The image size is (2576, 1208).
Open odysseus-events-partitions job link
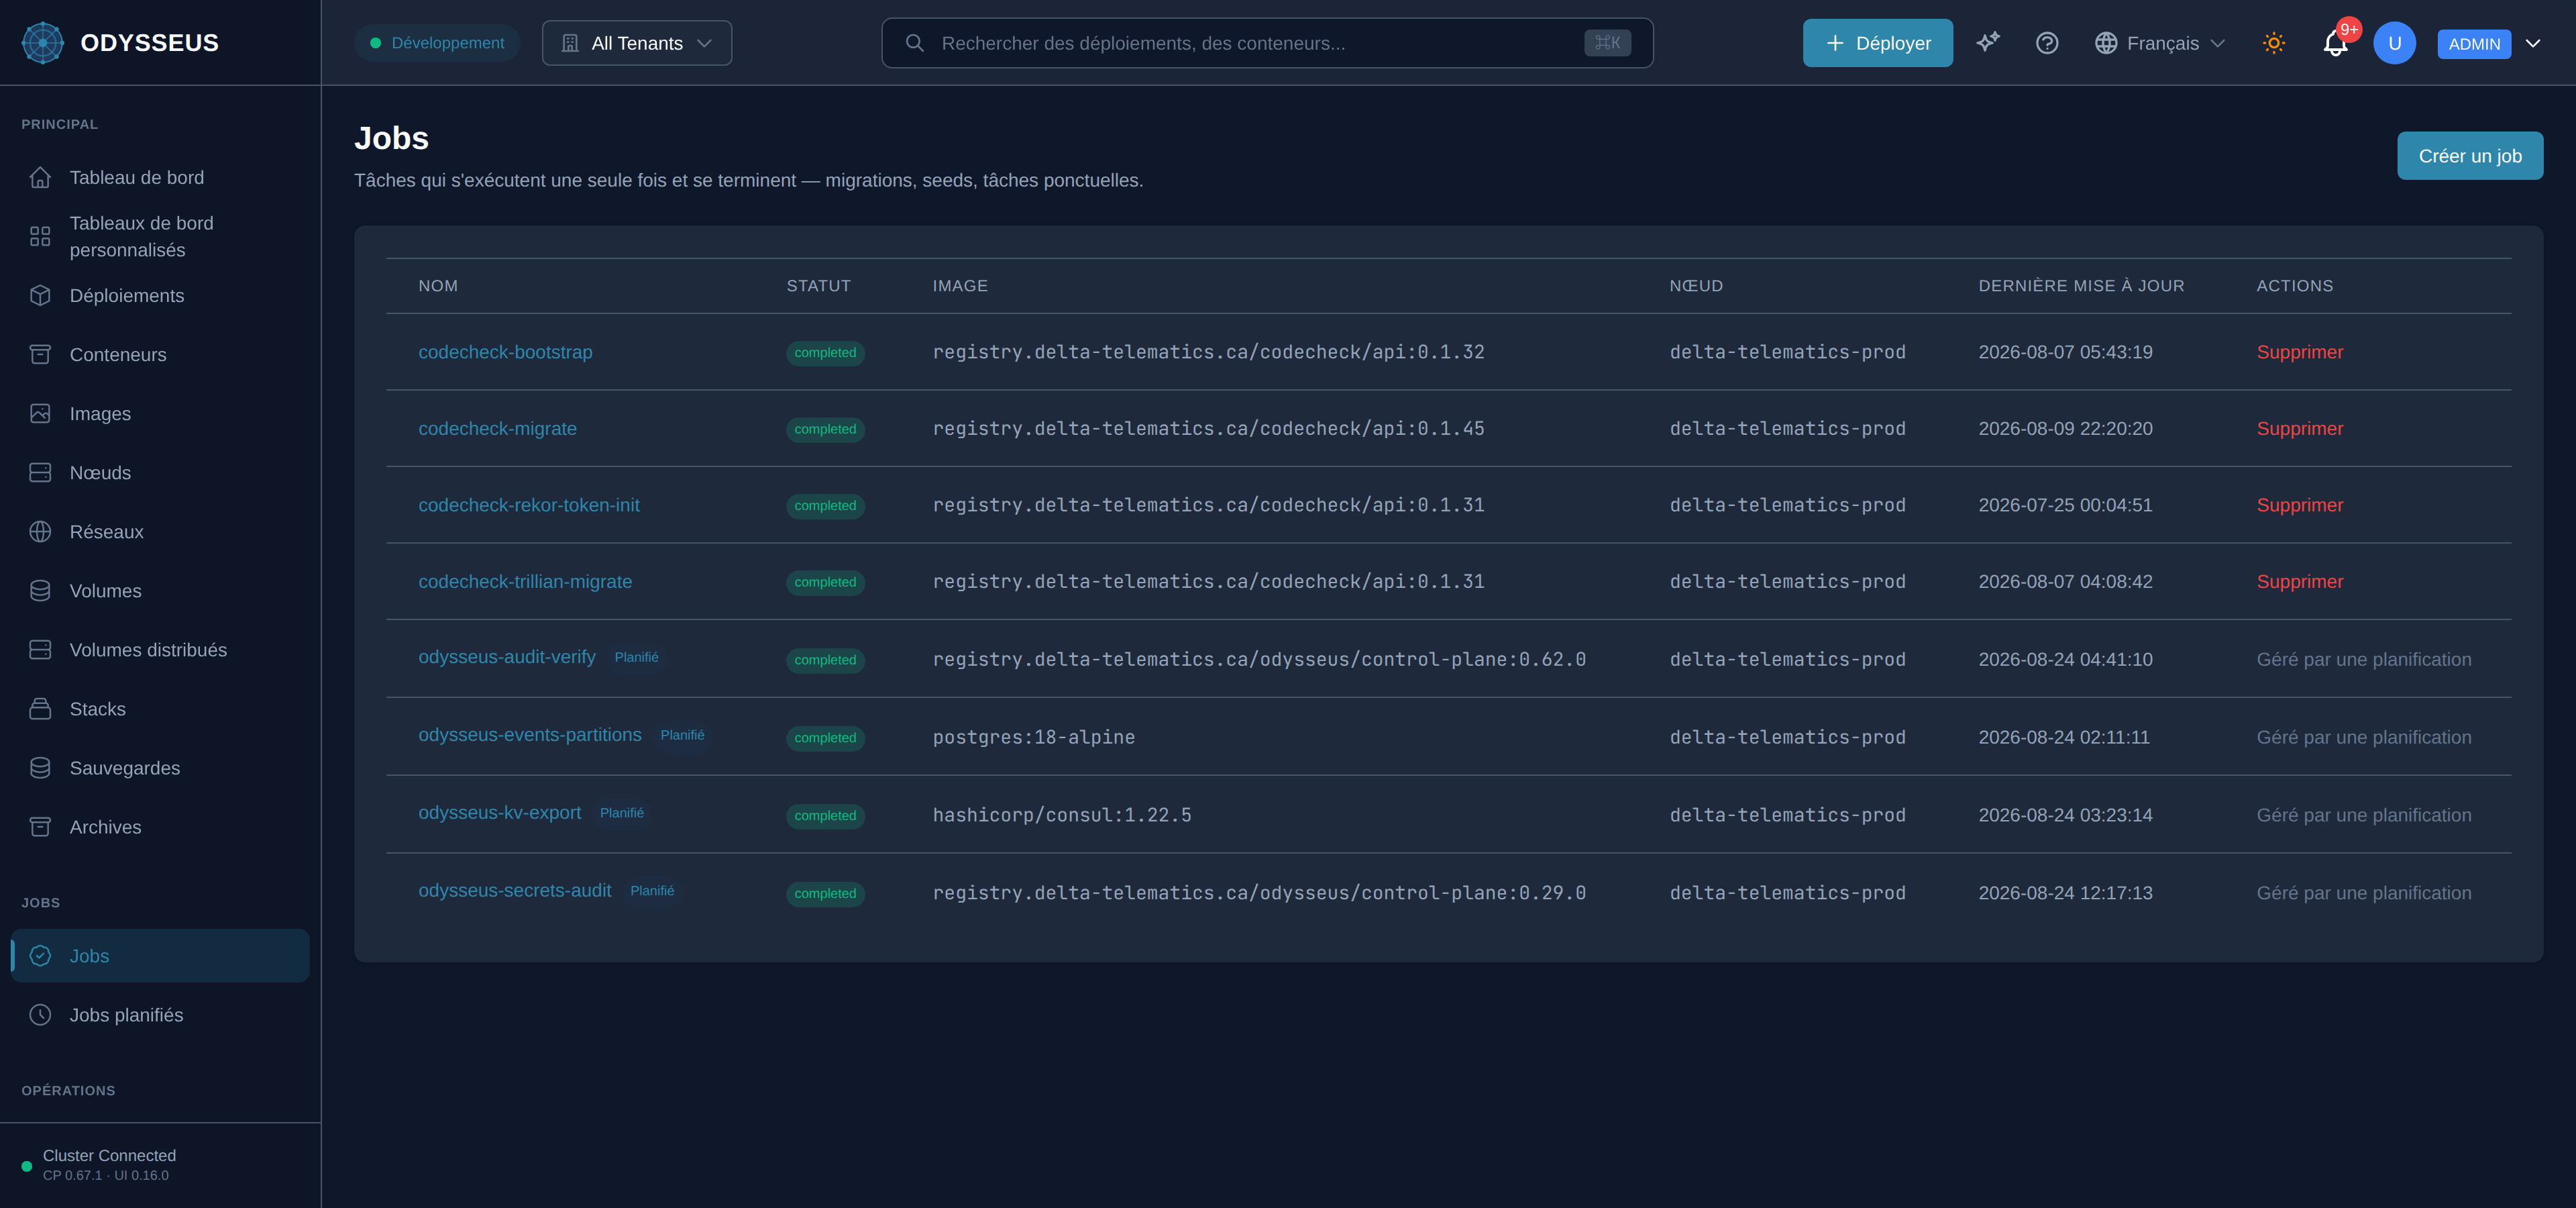(530, 735)
